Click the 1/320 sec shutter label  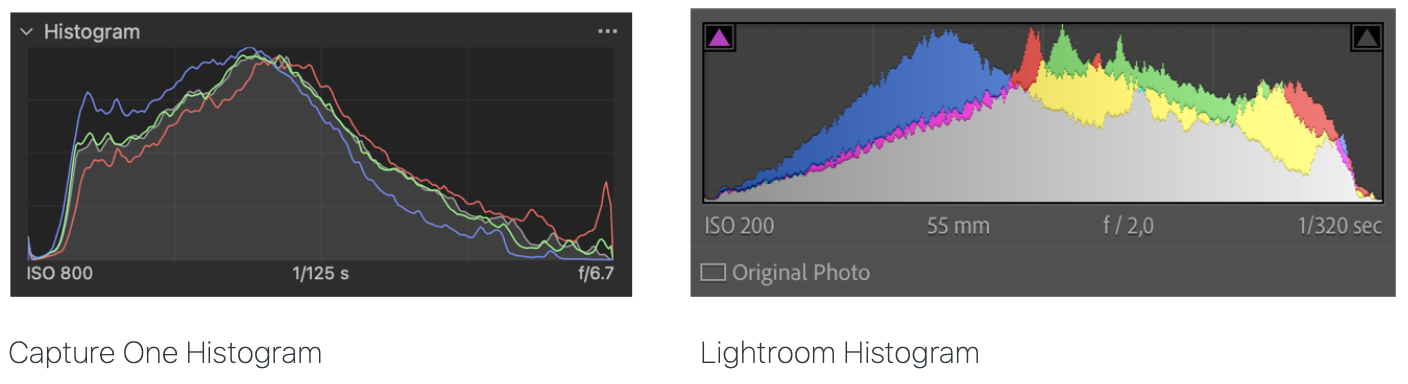click(1339, 226)
